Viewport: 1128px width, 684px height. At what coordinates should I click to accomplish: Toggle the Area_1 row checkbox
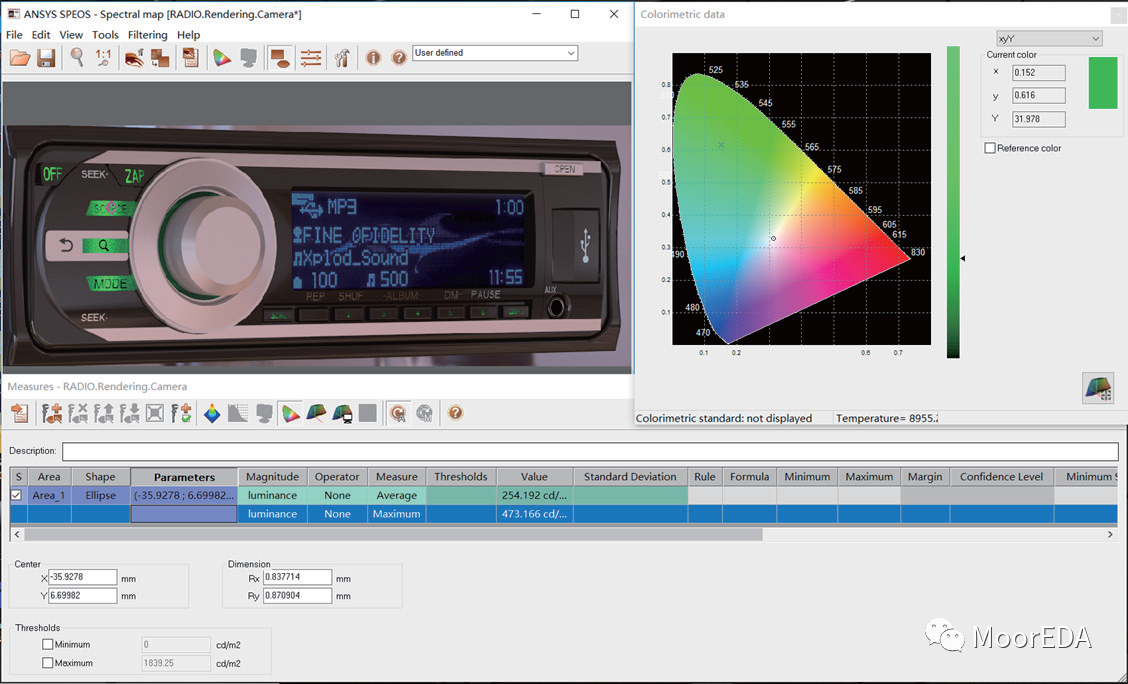17,495
